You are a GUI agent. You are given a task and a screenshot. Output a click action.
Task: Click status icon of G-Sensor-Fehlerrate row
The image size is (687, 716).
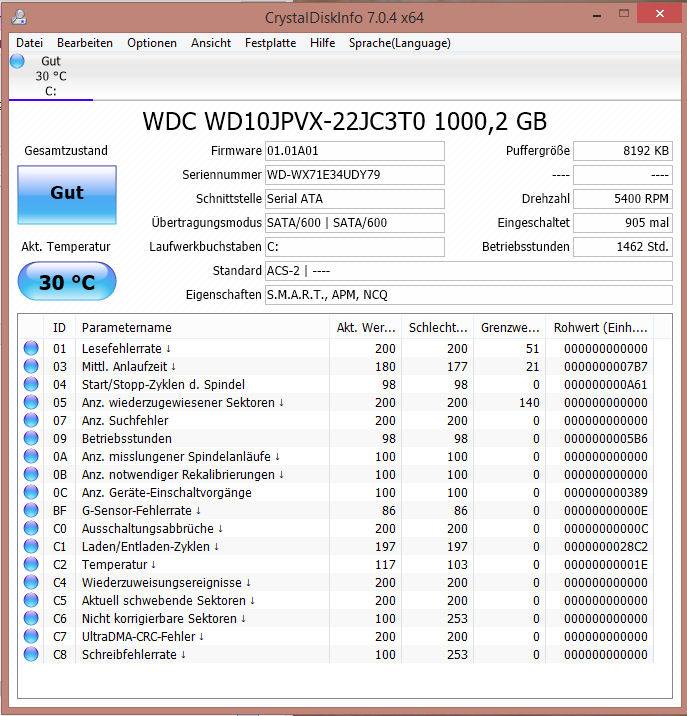(31, 510)
